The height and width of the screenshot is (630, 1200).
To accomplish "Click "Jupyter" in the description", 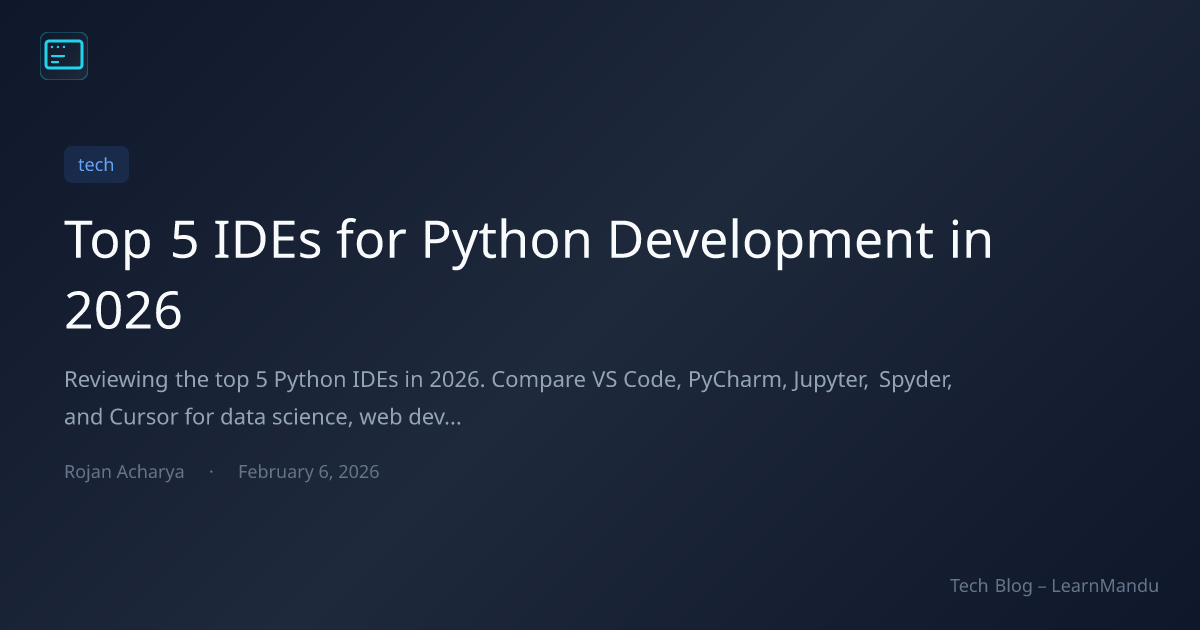I will coord(827,381).
